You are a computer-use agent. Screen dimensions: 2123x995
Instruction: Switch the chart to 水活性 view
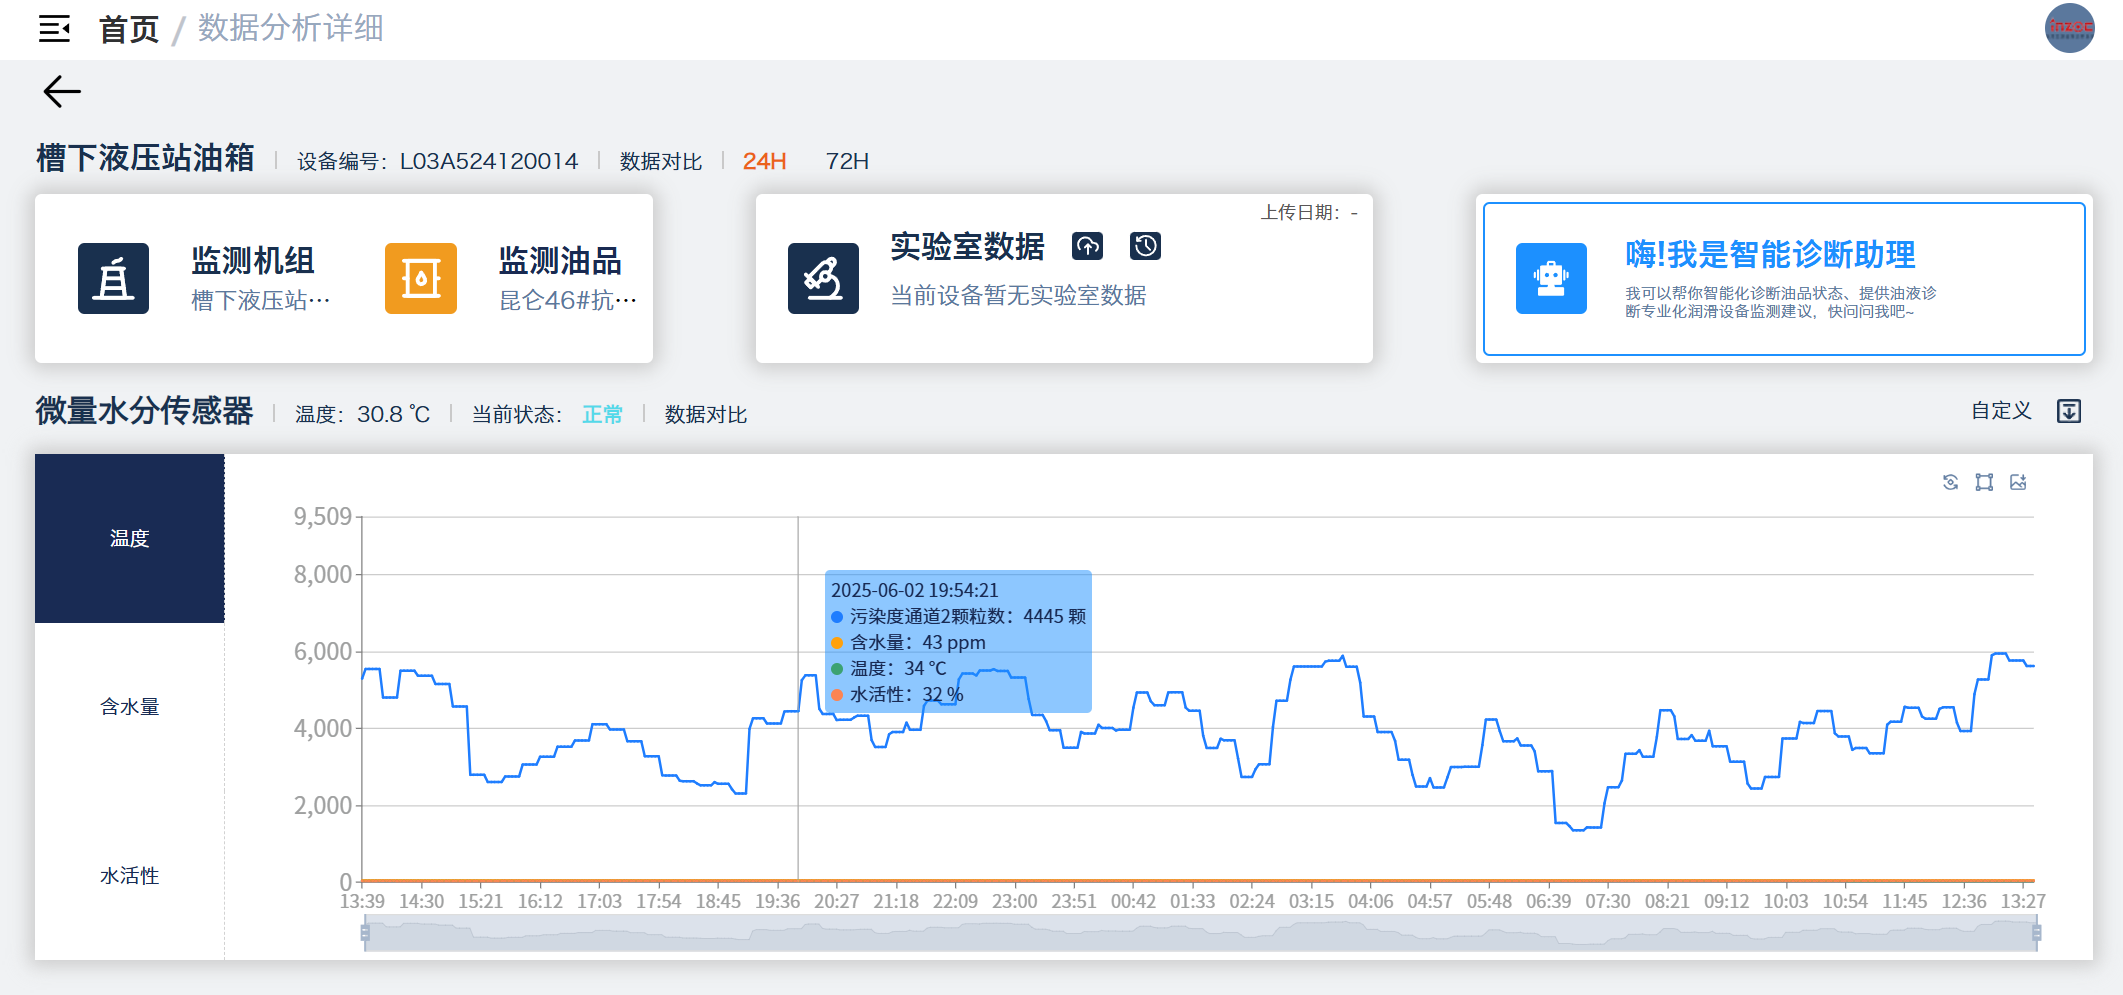pyautogui.click(x=129, y=875)
